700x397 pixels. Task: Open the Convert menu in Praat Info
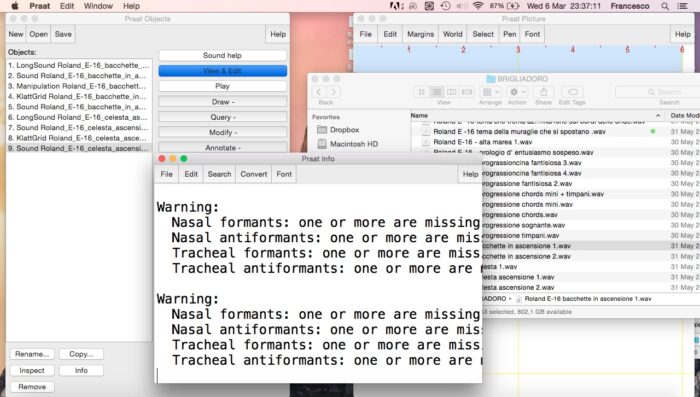(254, 174)
